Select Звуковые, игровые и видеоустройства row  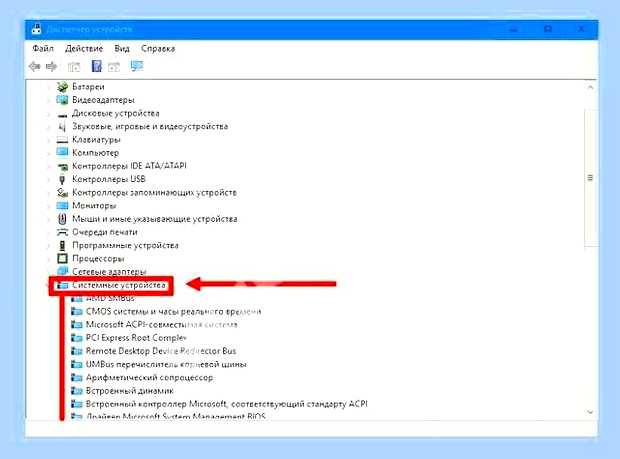pyautogui.click(x=150, y=127)
